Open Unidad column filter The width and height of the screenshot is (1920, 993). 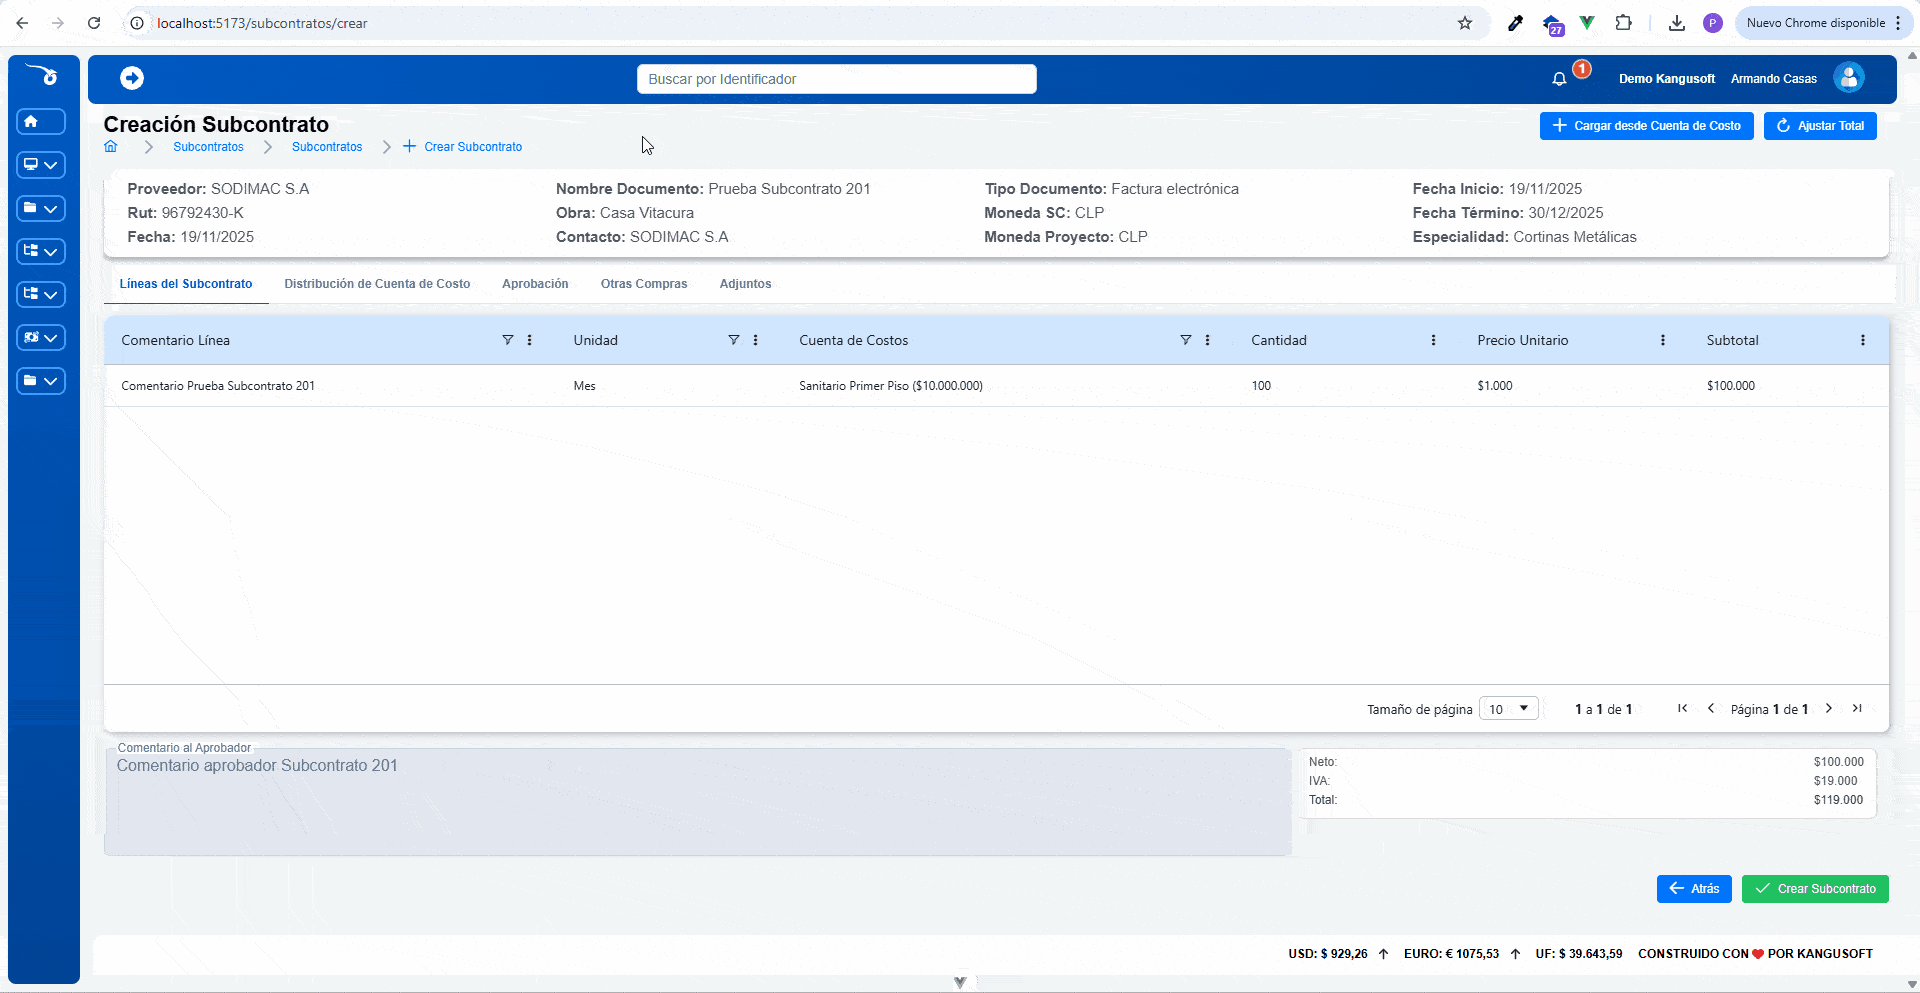[734, 340]
